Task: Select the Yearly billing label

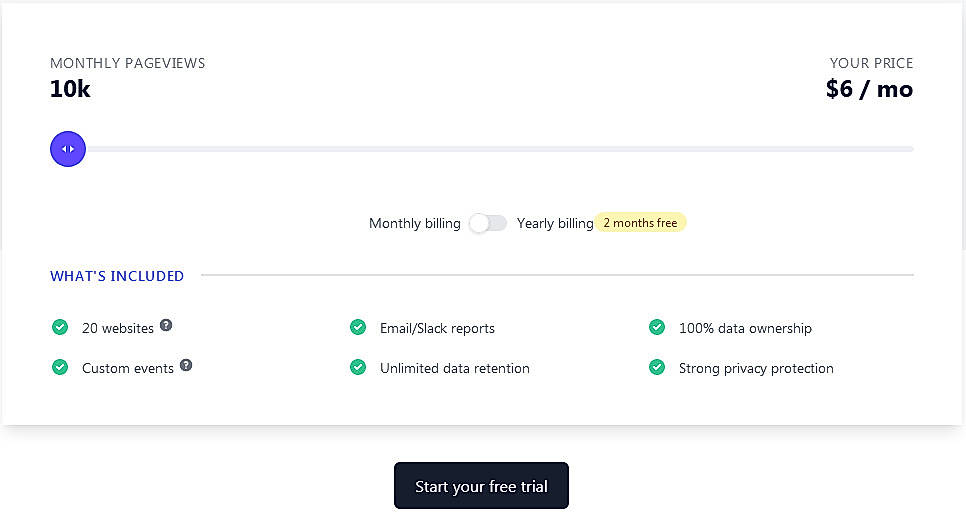Action: pos(555,223)
